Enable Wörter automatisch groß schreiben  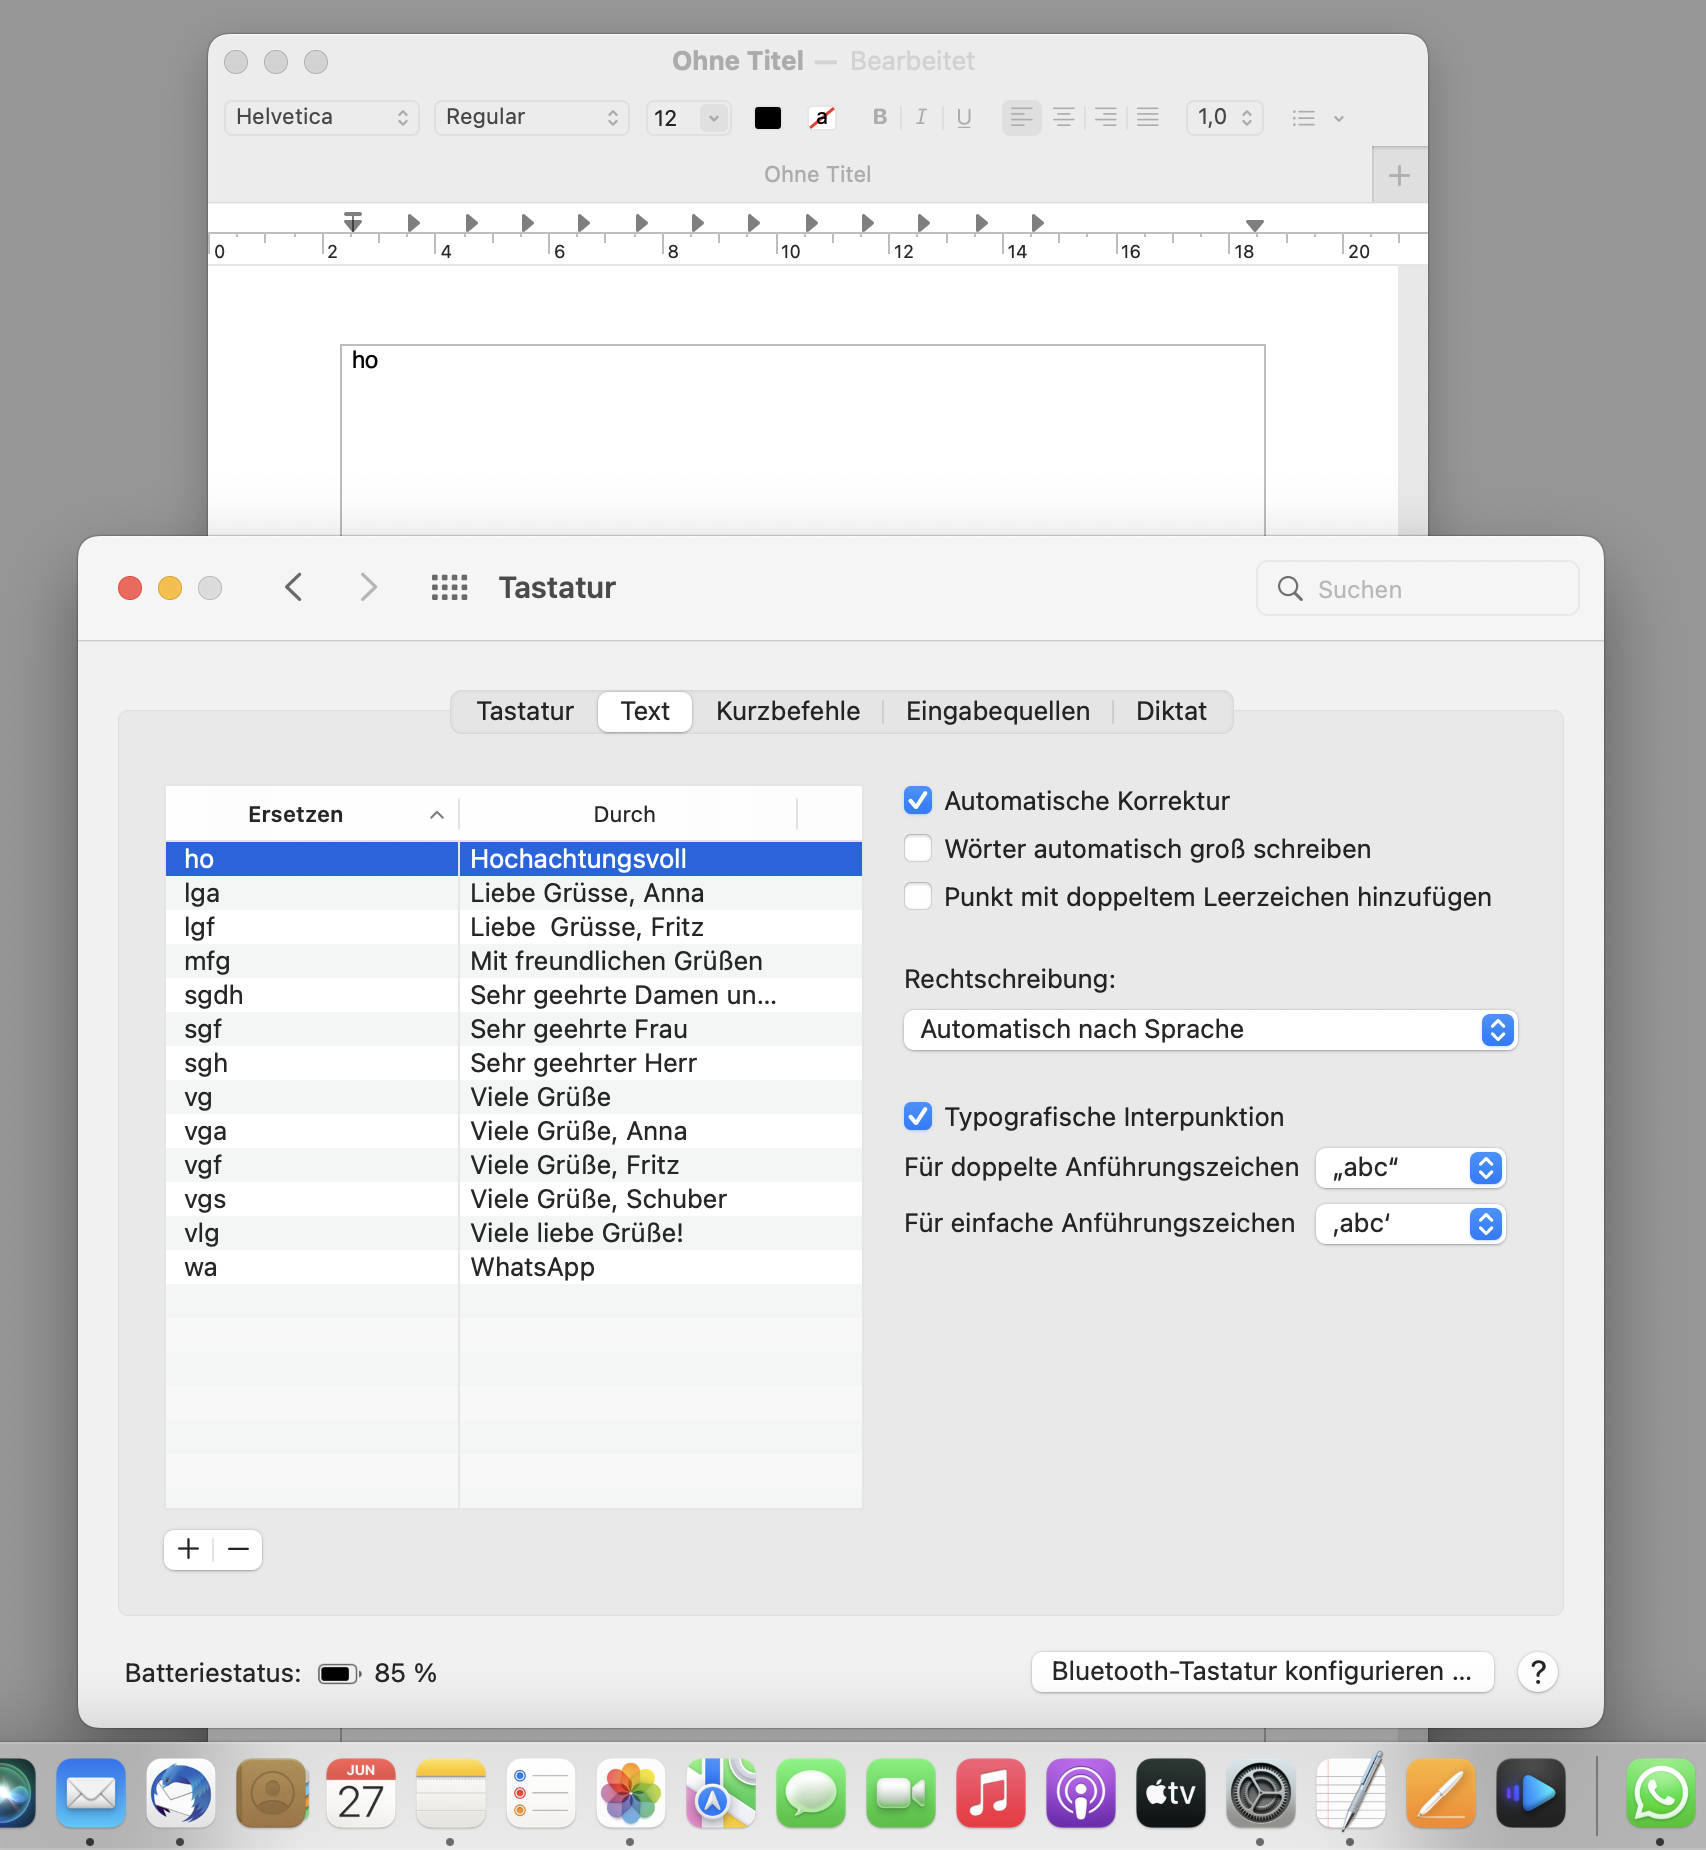point(918,848)
